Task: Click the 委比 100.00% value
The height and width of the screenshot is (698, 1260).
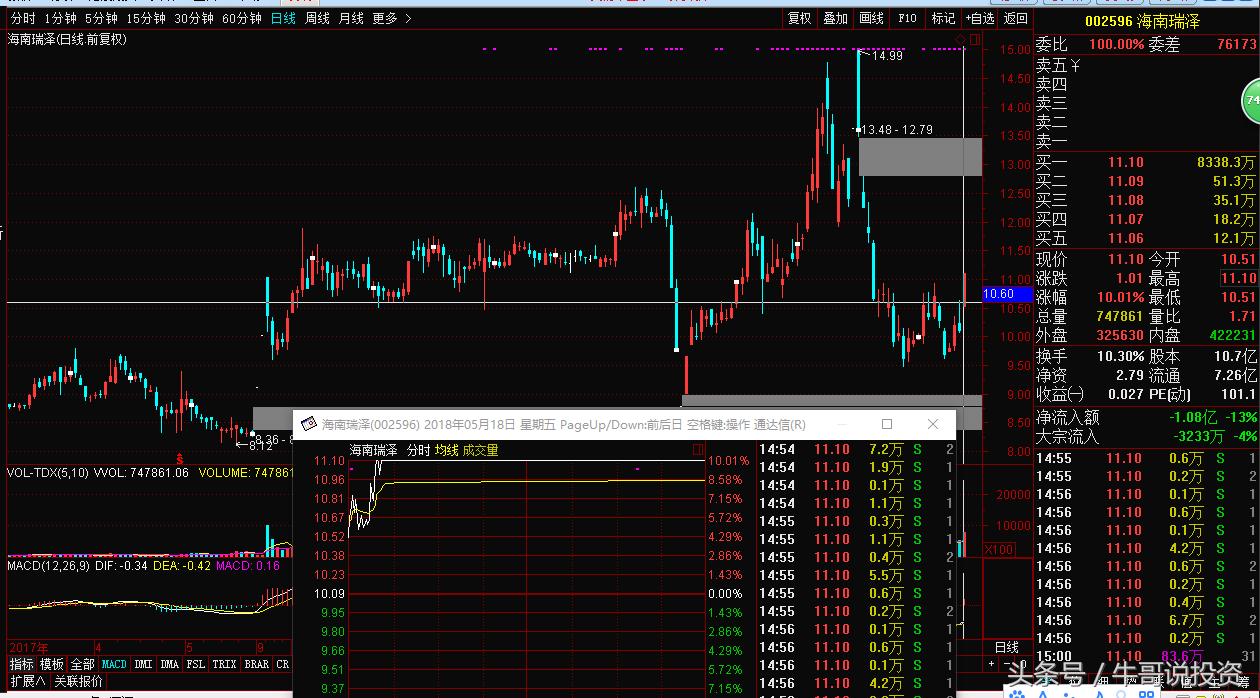Action: click(x=1116, y=45)
